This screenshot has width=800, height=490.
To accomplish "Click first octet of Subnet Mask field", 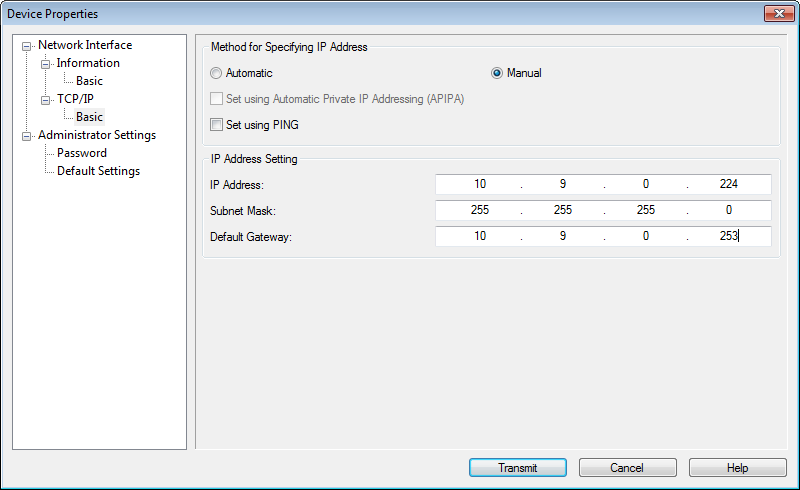I will (480, 210).
